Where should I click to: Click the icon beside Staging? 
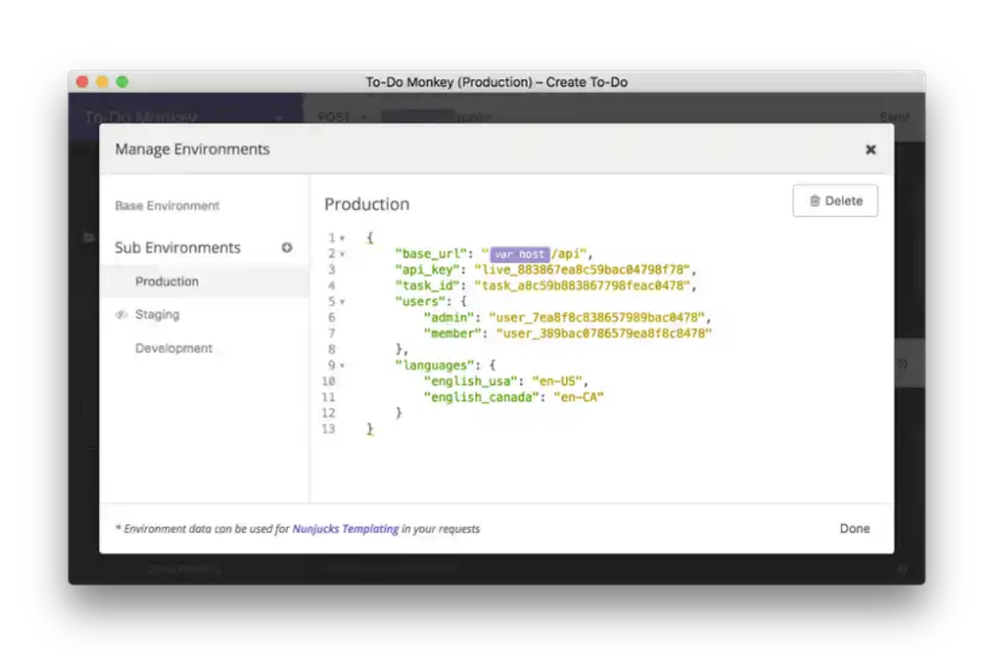click(x=121, y=314)
